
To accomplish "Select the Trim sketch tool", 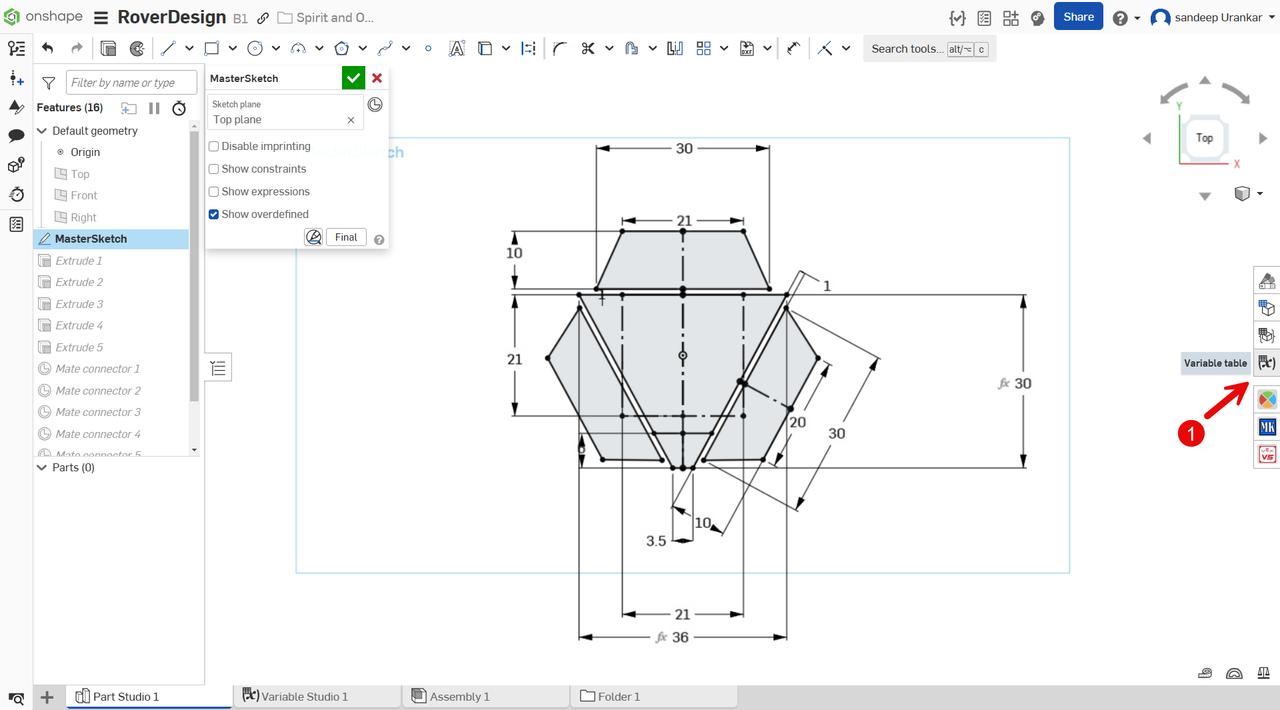I will pyautogui.click(x=588, y=47).
